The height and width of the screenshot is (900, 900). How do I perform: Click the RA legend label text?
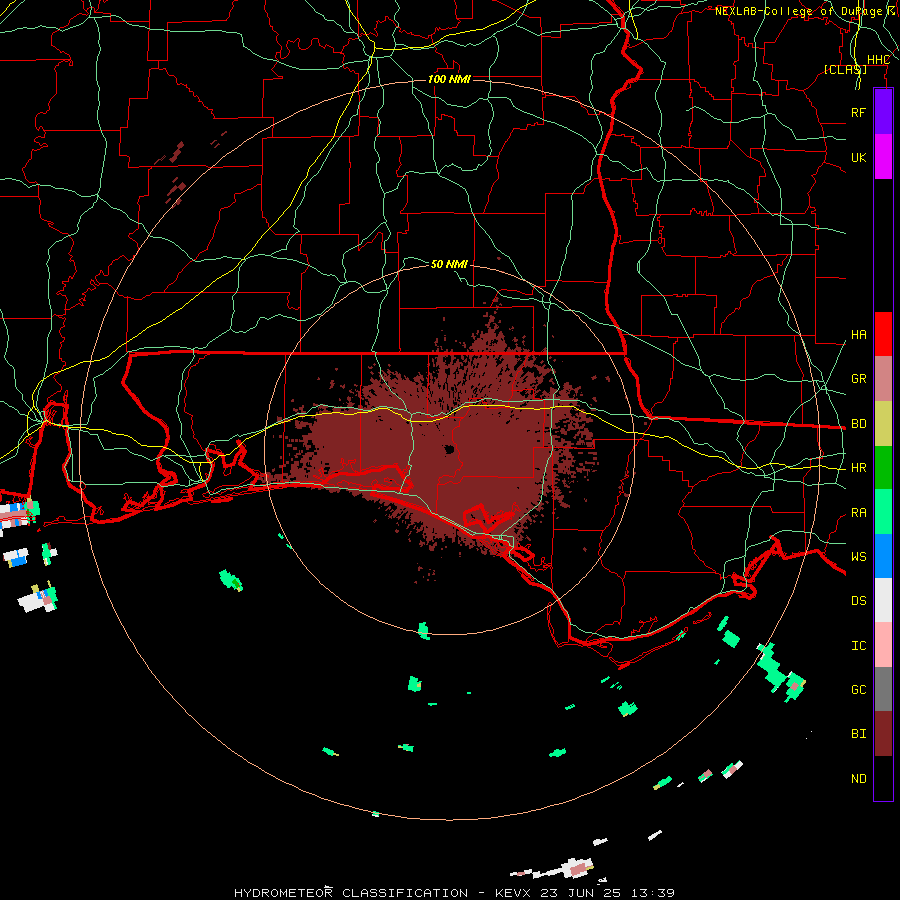click(859, 513)
